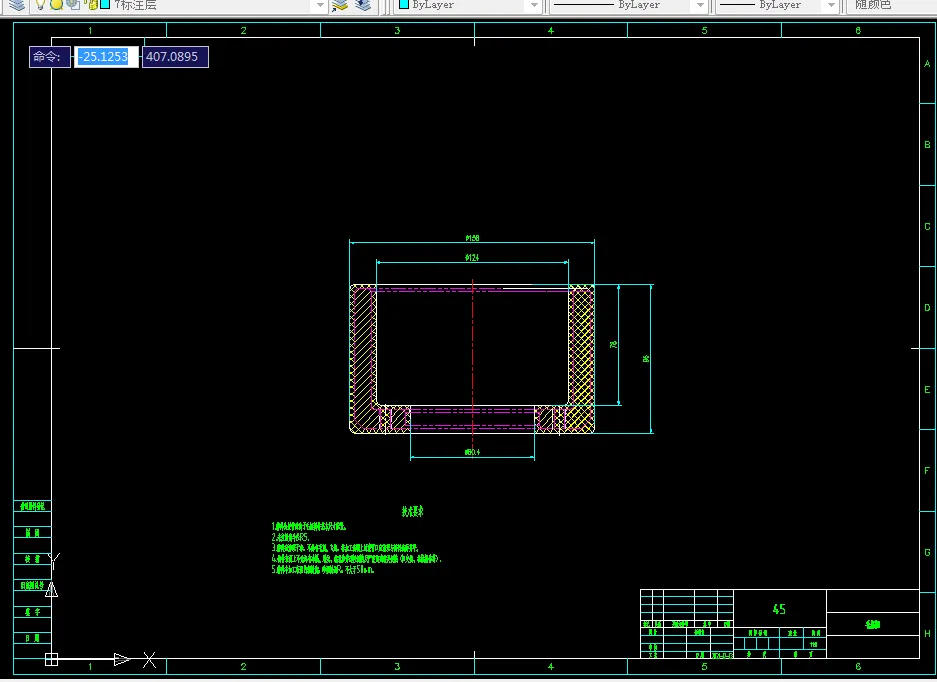Select technical requirement line 5 text
Screen dimensions: 937x682
[323, 570]
